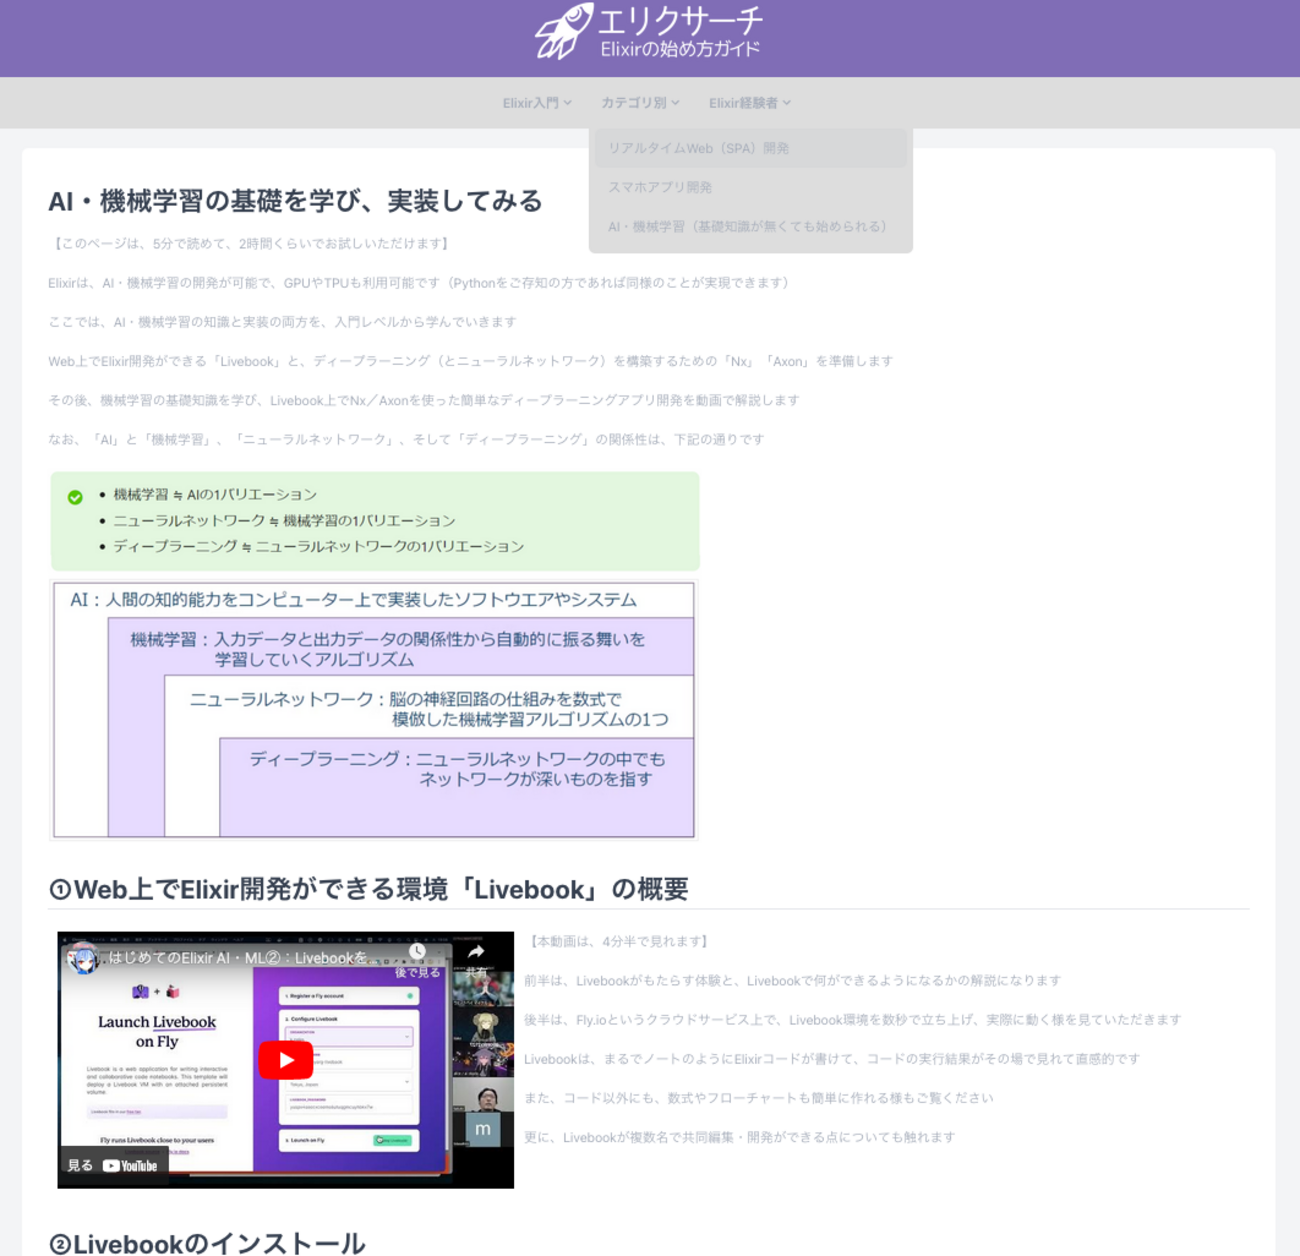Click the bullet ニューラルネットワーク ≒ 機械学習の1バリエーション
The image size is (1300, 1256).
(x=284, y=520)
